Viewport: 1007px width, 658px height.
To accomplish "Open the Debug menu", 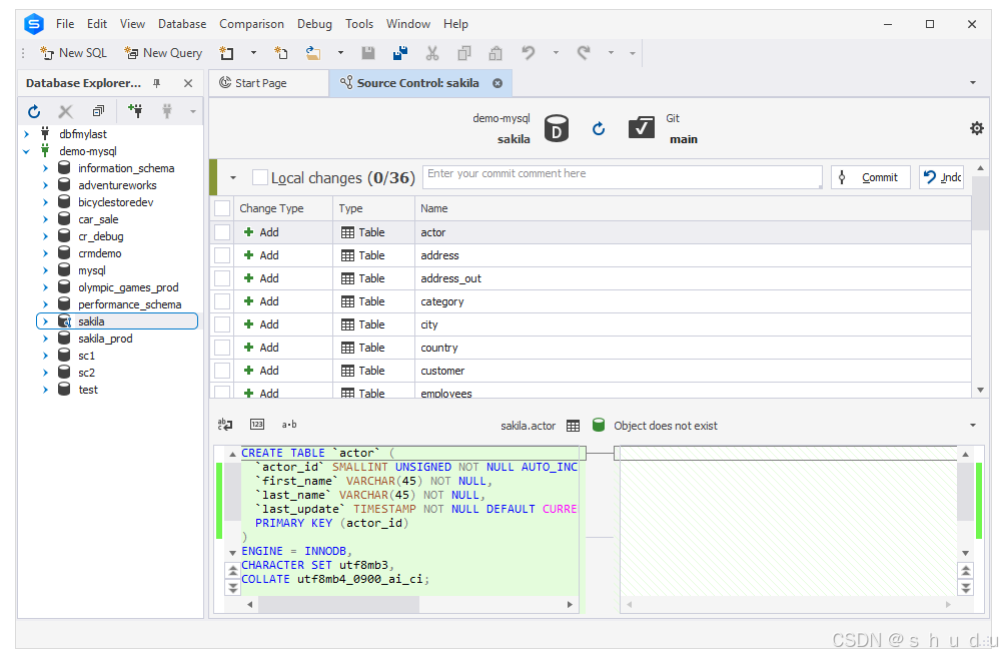I will click(x=314, y=24).
